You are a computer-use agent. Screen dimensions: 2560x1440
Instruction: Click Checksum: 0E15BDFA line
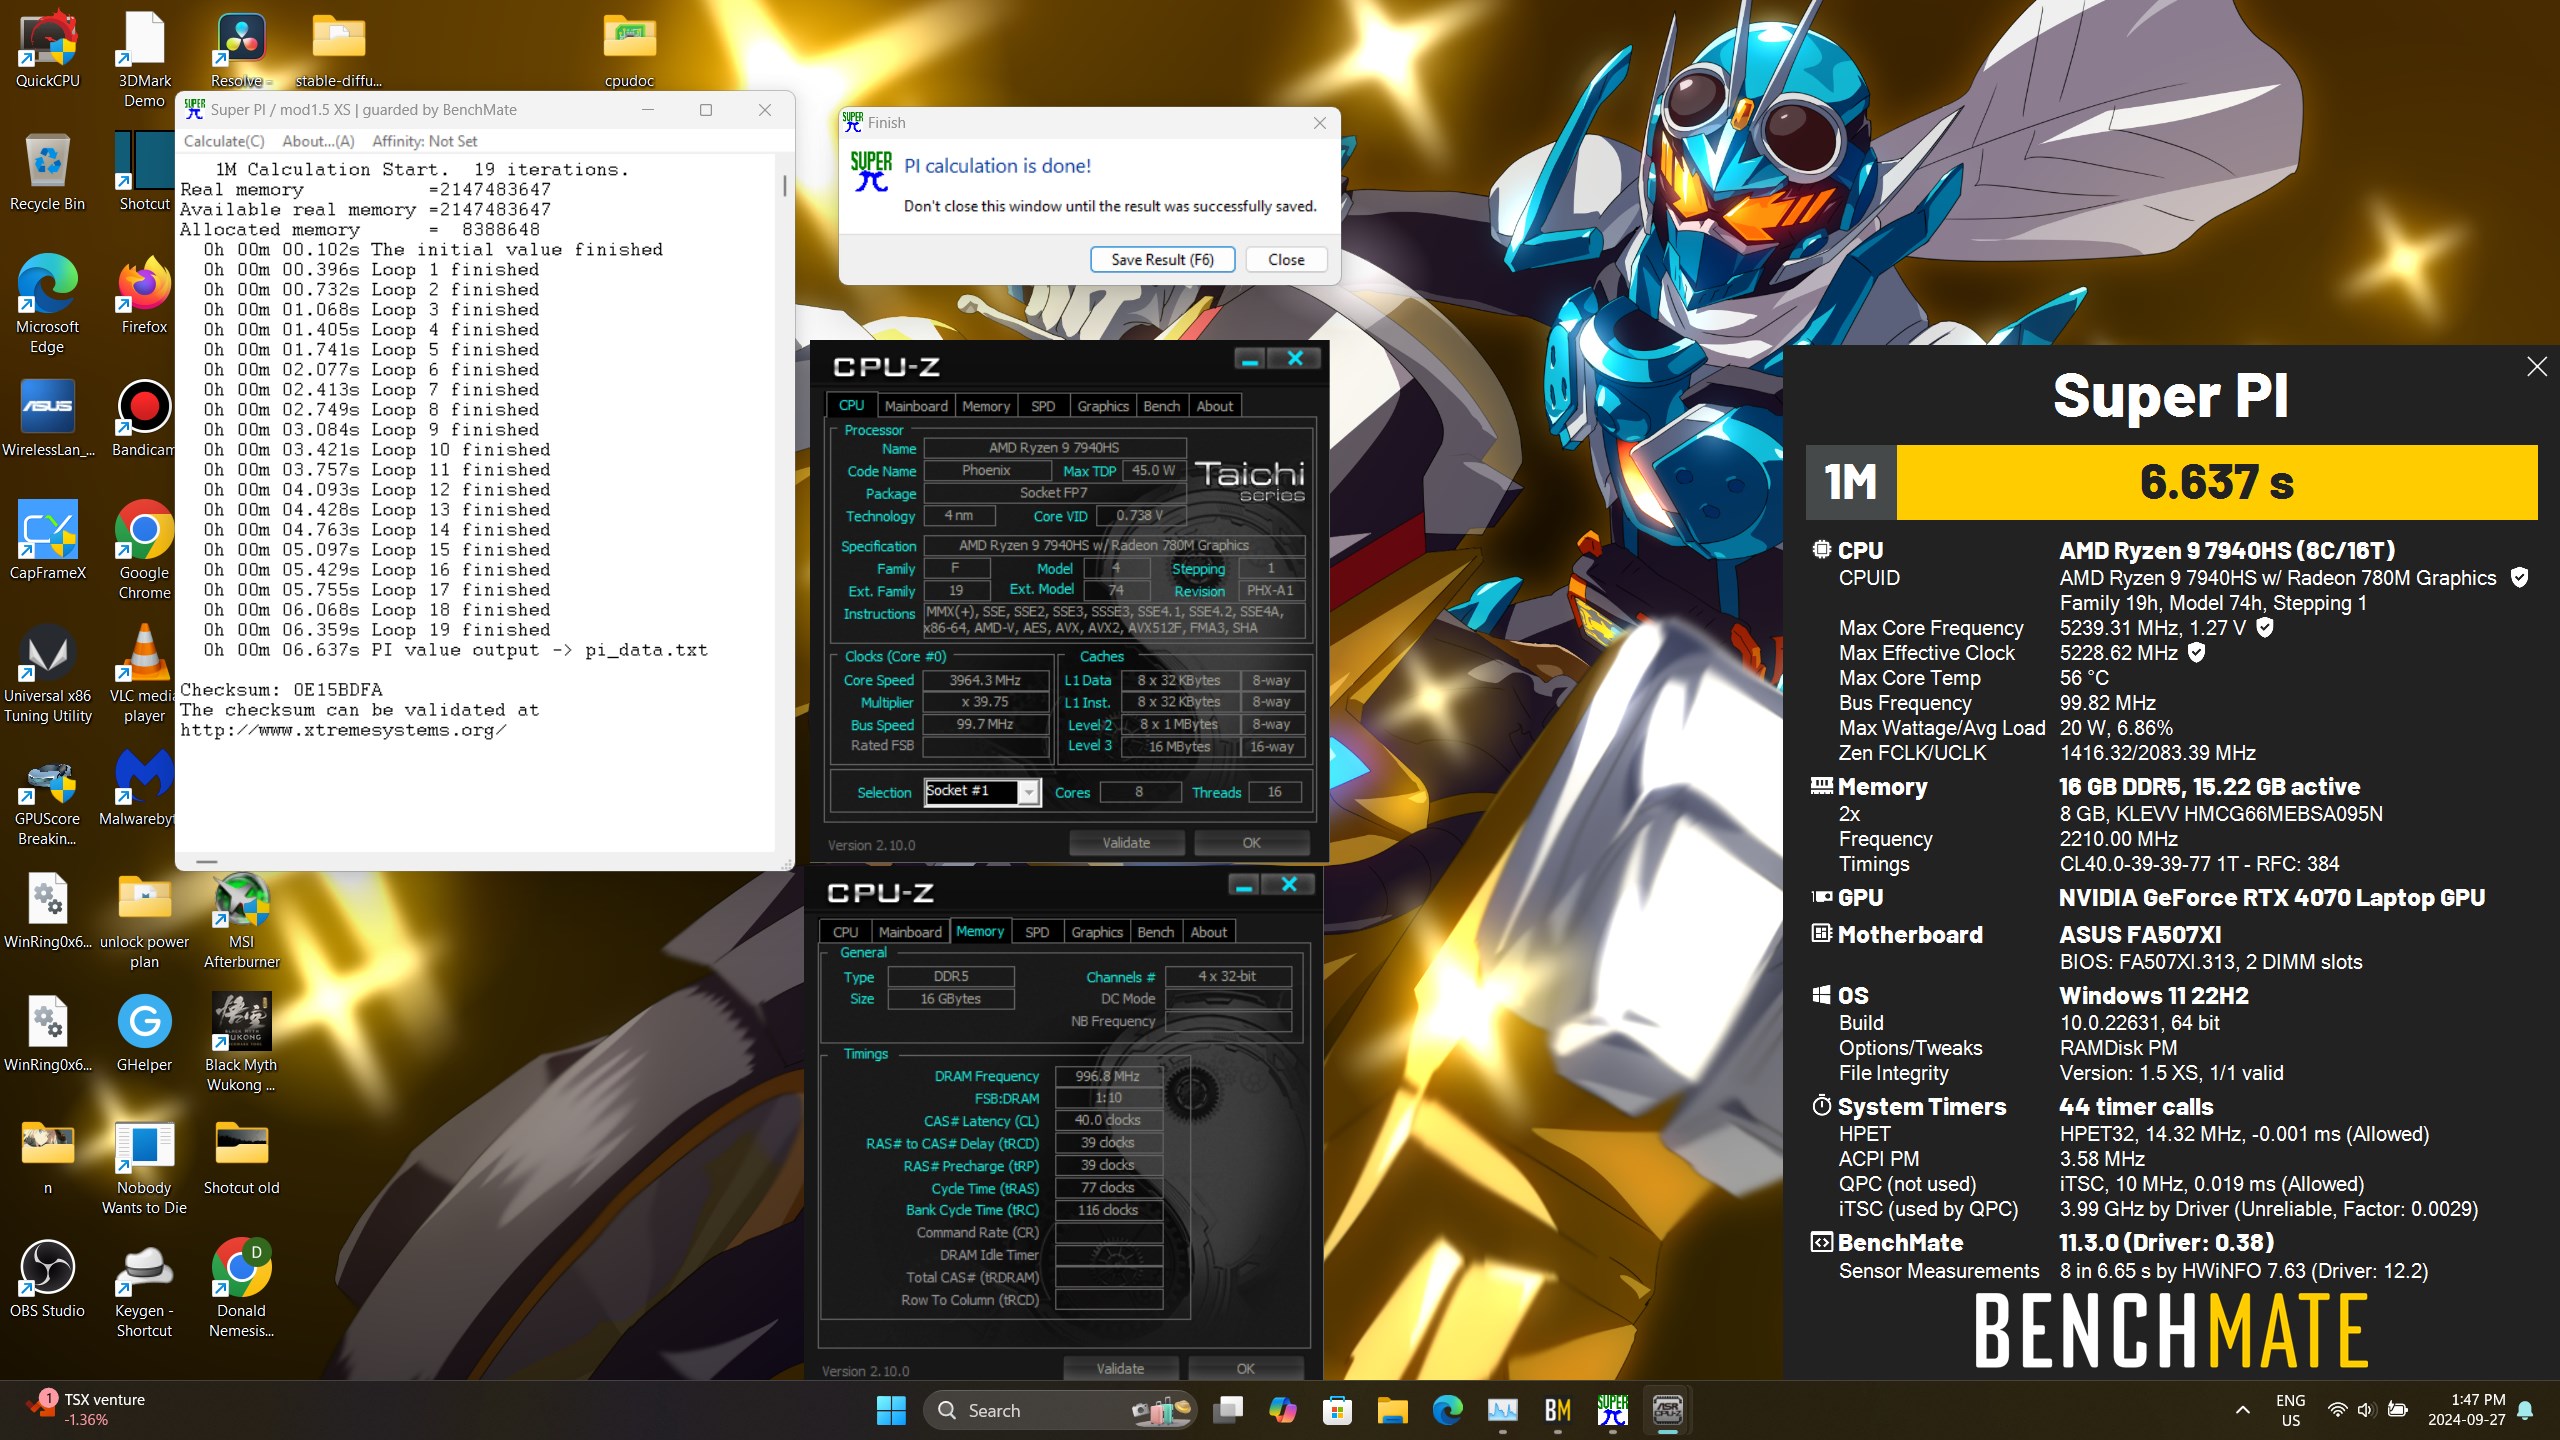[281, 690]
